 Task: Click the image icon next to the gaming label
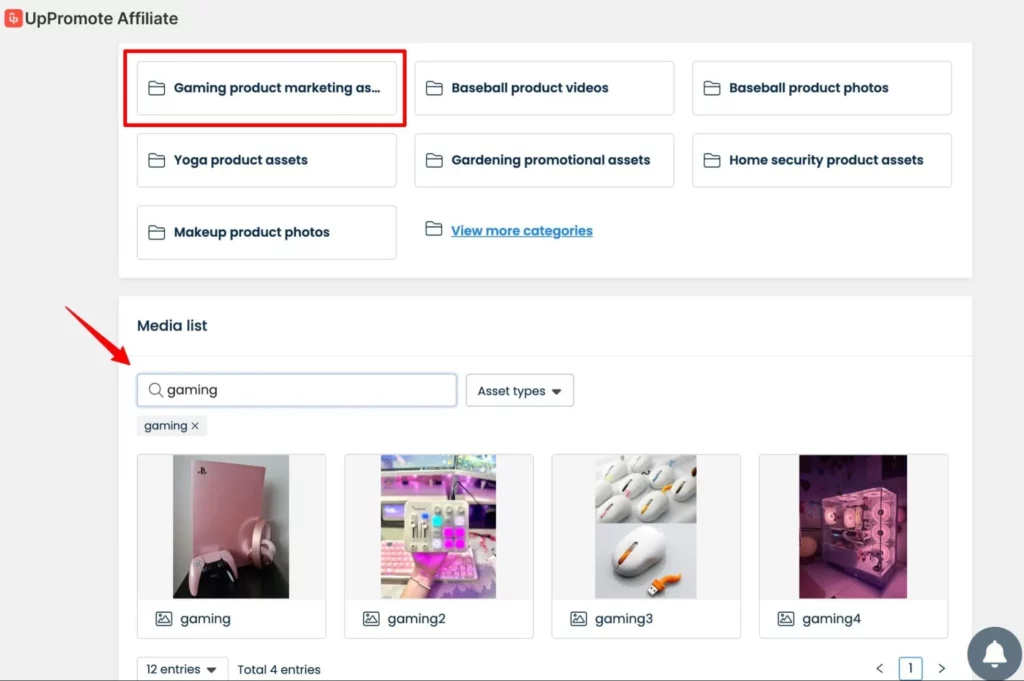[164, 618]
